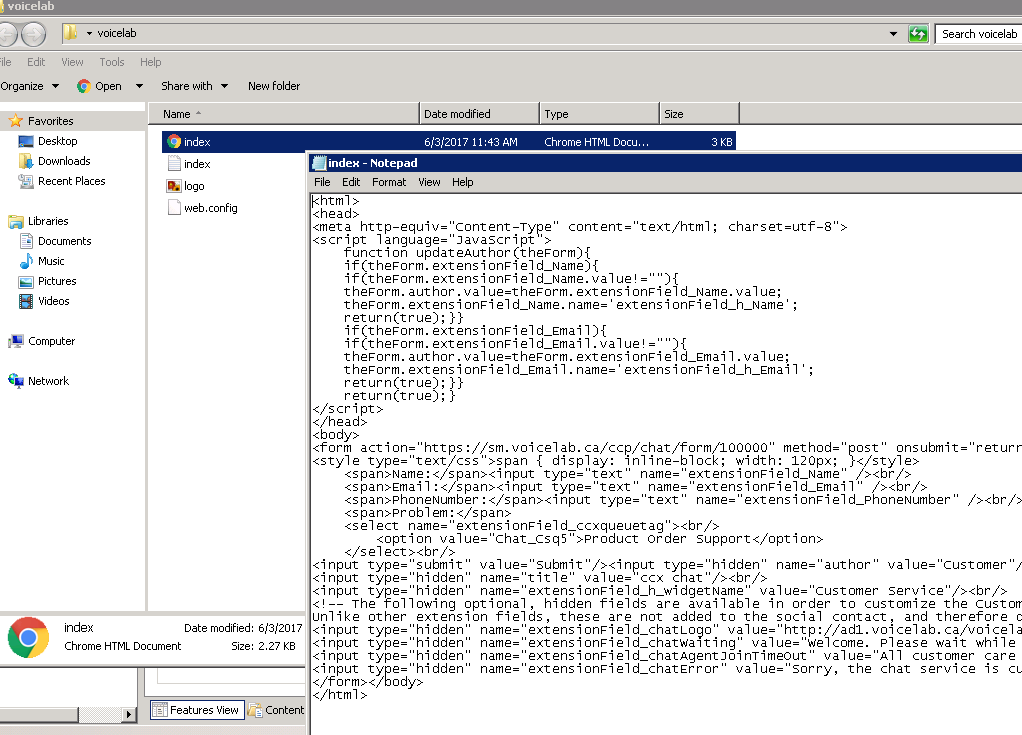
Task: Open the Share with dropdown
Action: 194,86
